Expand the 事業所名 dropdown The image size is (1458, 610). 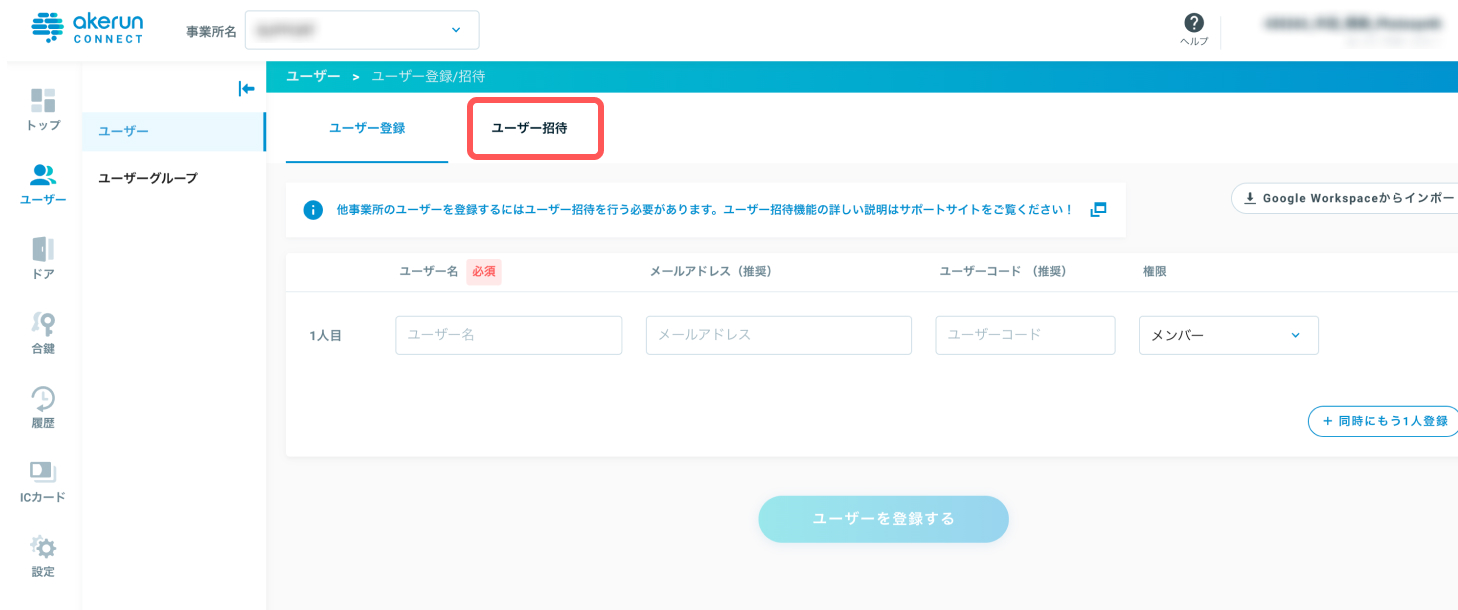point(361,30)
